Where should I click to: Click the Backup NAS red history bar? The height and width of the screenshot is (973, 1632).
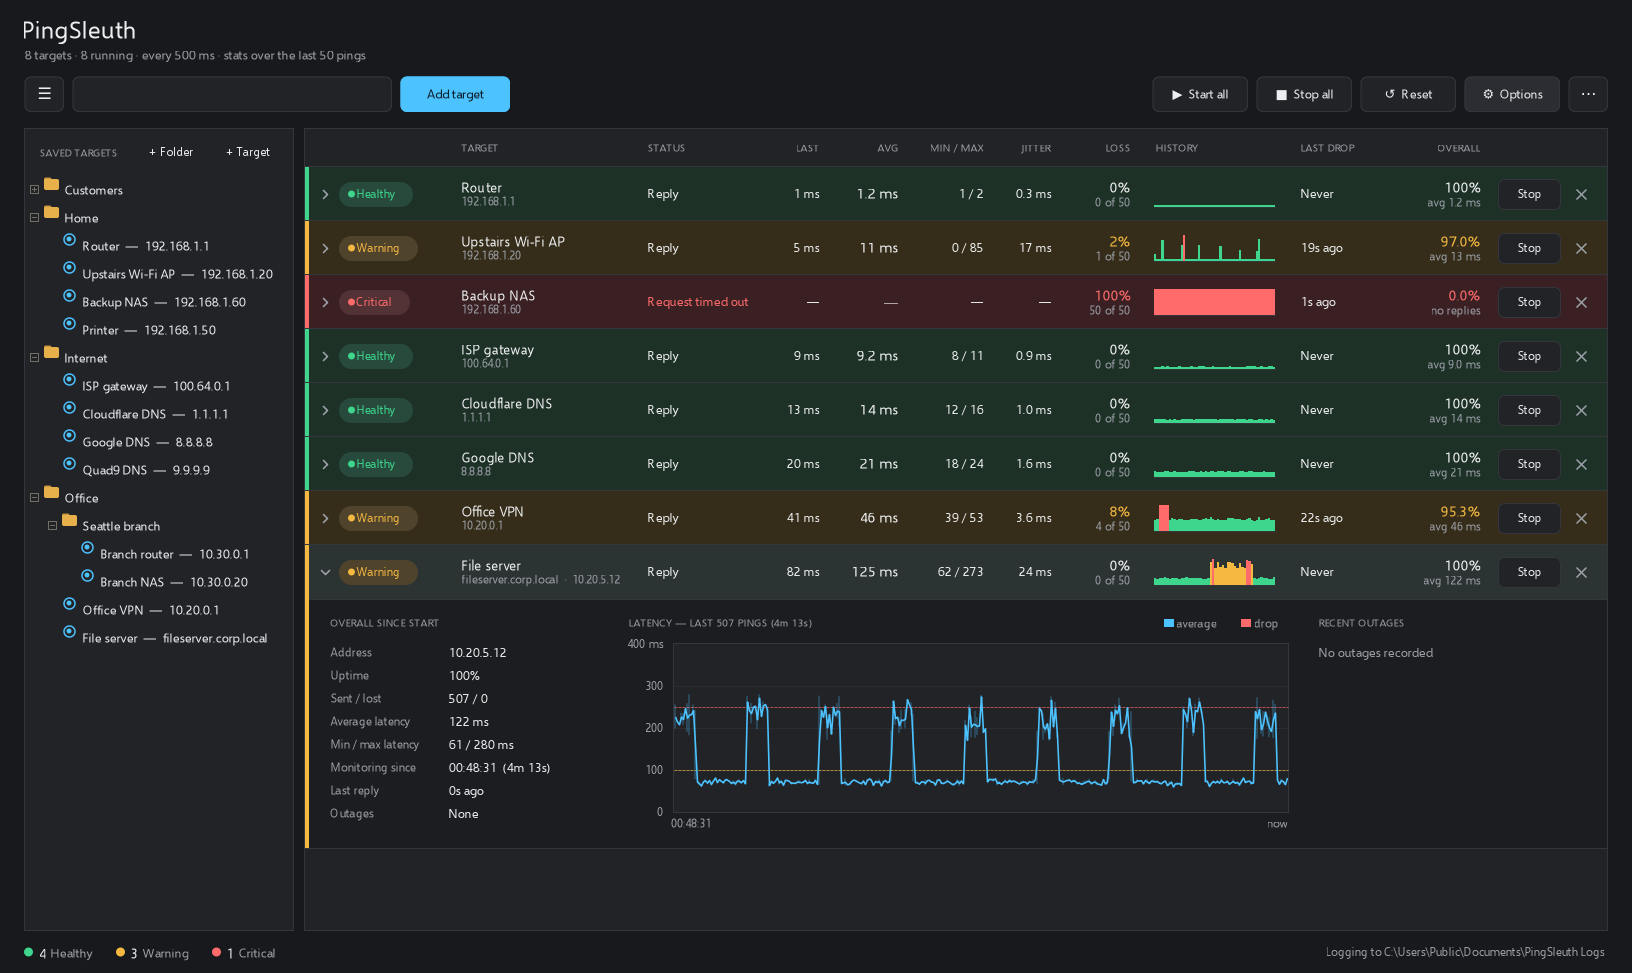pyautogui.click(x=1214, y=302)
